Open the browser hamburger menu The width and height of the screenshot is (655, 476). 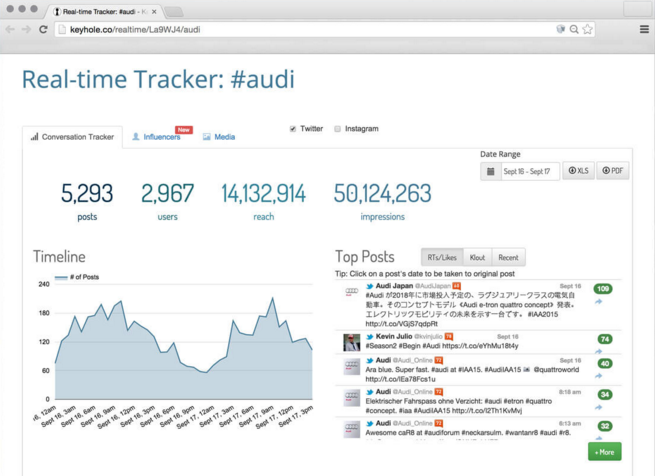point(644,29)
